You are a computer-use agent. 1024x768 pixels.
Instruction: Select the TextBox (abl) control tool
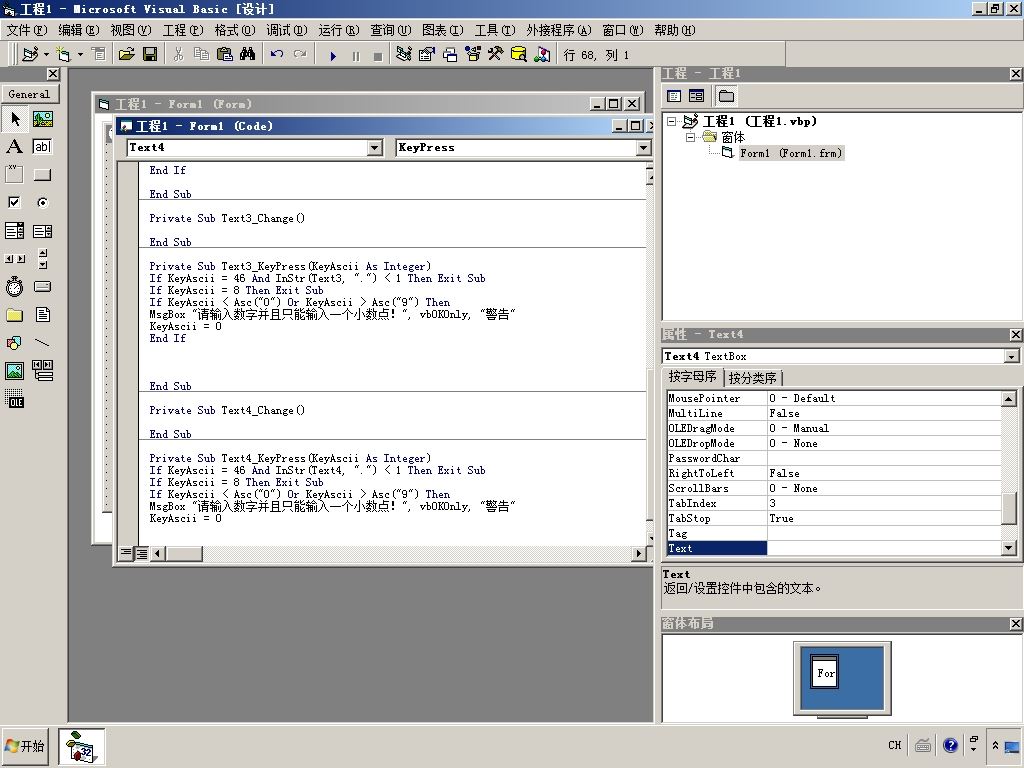pos(42,146)
